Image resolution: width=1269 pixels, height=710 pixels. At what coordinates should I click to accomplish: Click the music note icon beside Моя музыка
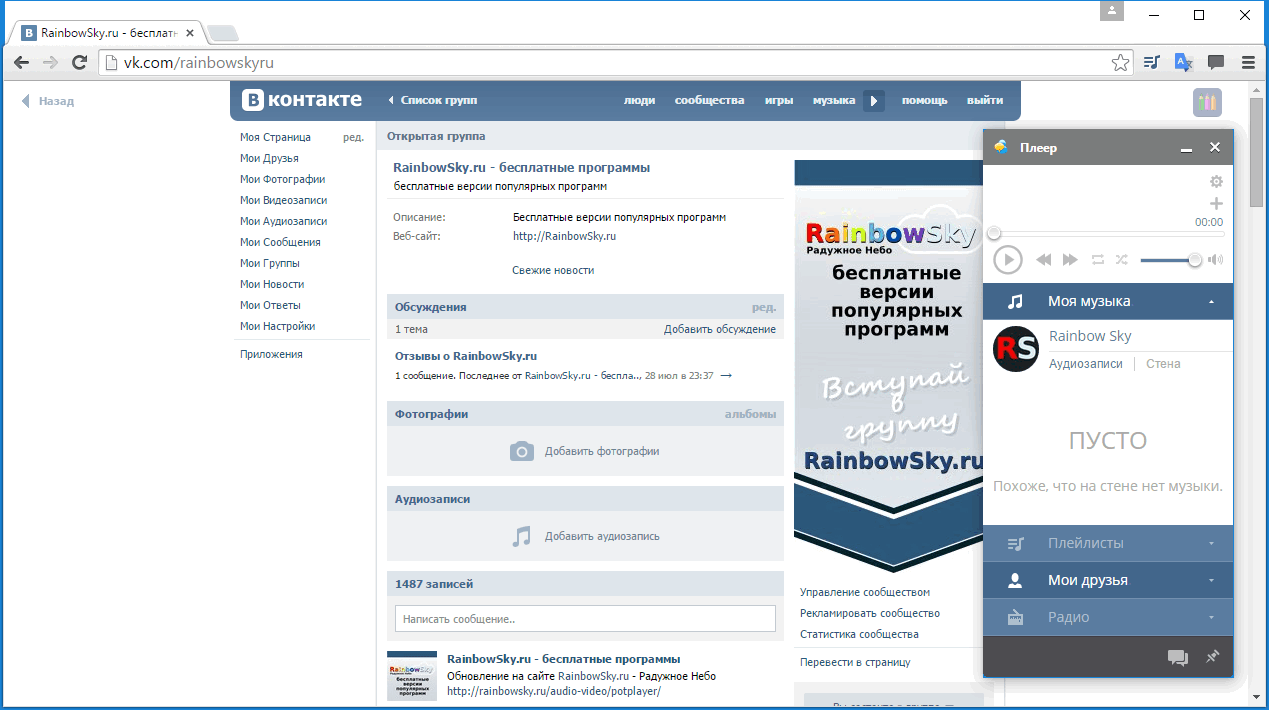(x=1015, y=301)
